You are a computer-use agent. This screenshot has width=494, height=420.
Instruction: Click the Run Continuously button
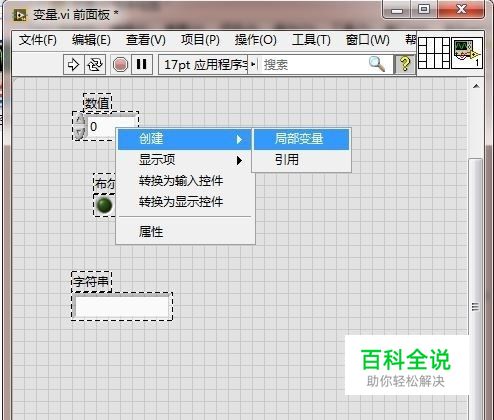tap(95, 64)
